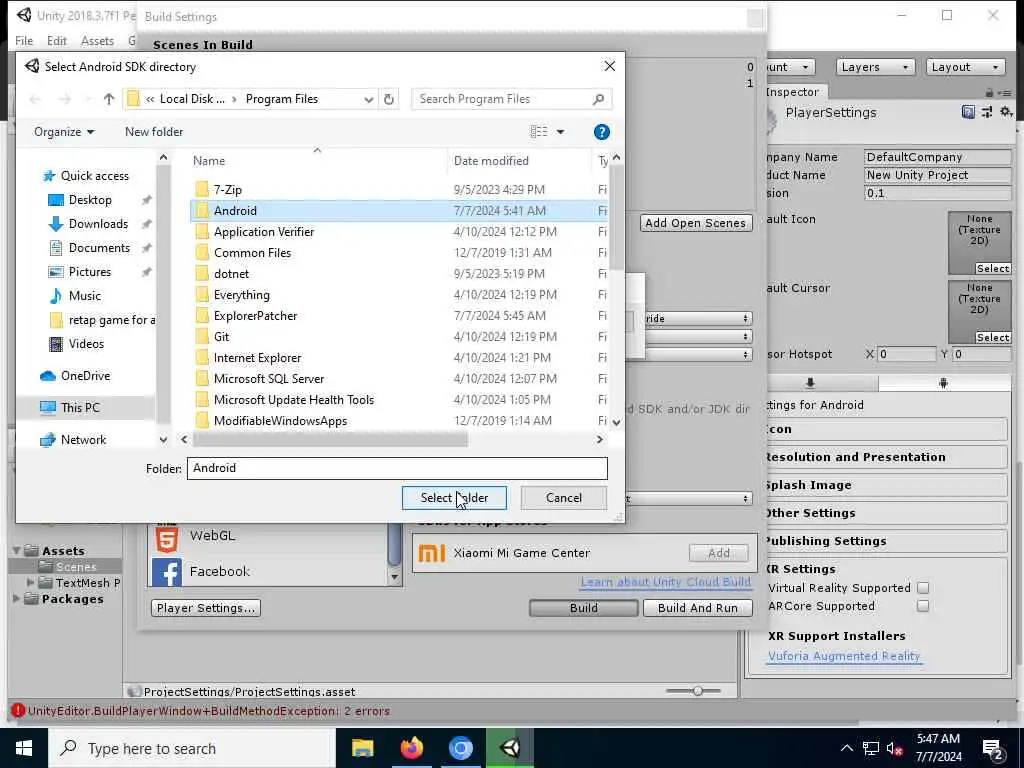Screen dimensions: 1024x768
Task: Open Music in navigation pane
Action: click(x=85, y=296)
